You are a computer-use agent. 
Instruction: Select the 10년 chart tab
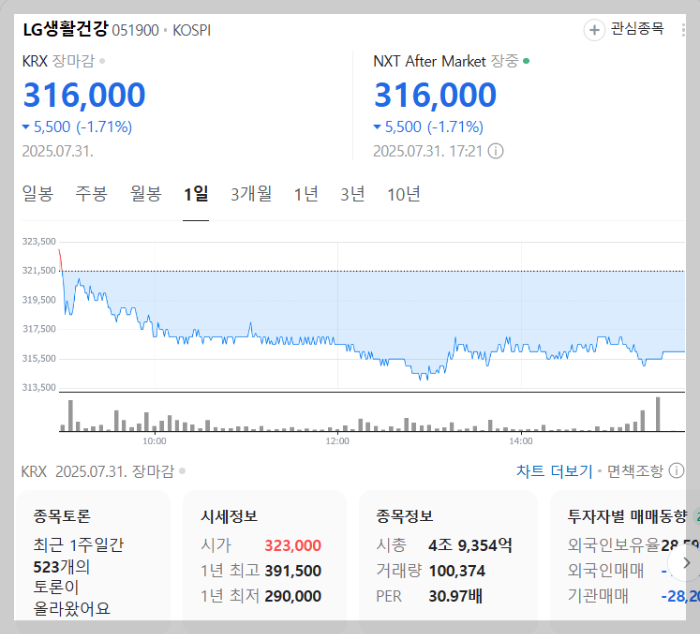click(x=404, y=194)
